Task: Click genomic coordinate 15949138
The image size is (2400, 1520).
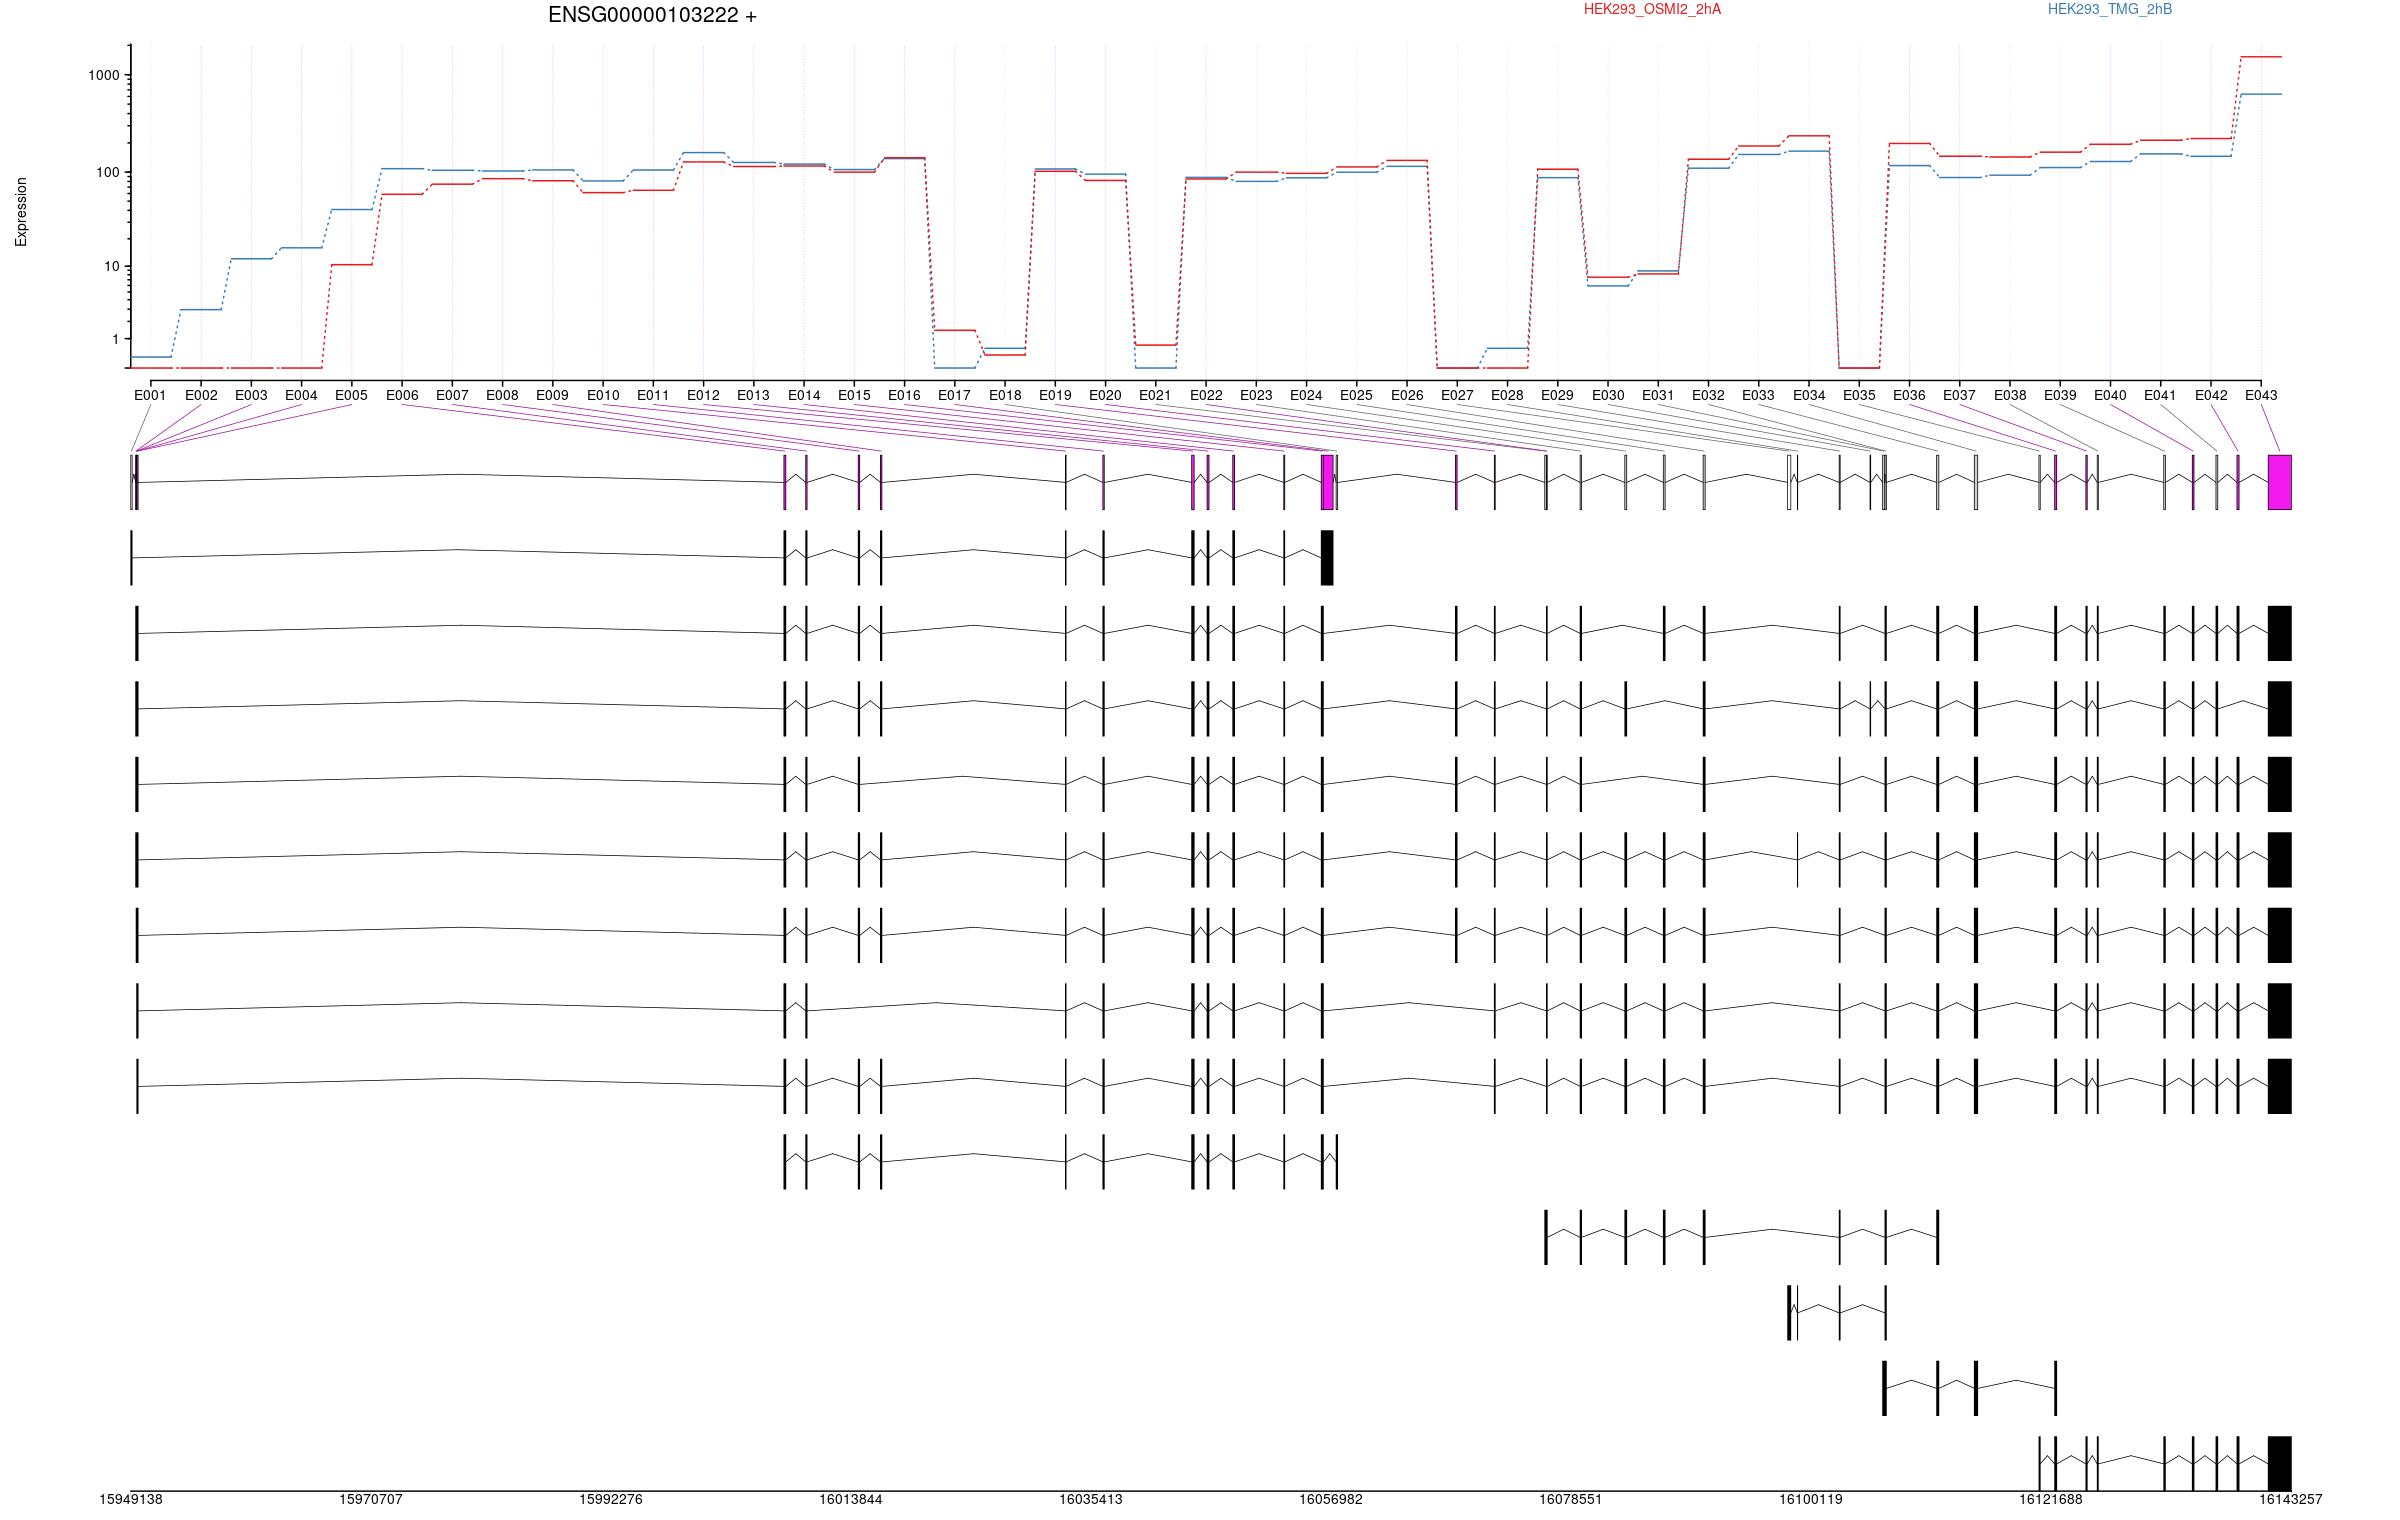Action: (131, 1499)
